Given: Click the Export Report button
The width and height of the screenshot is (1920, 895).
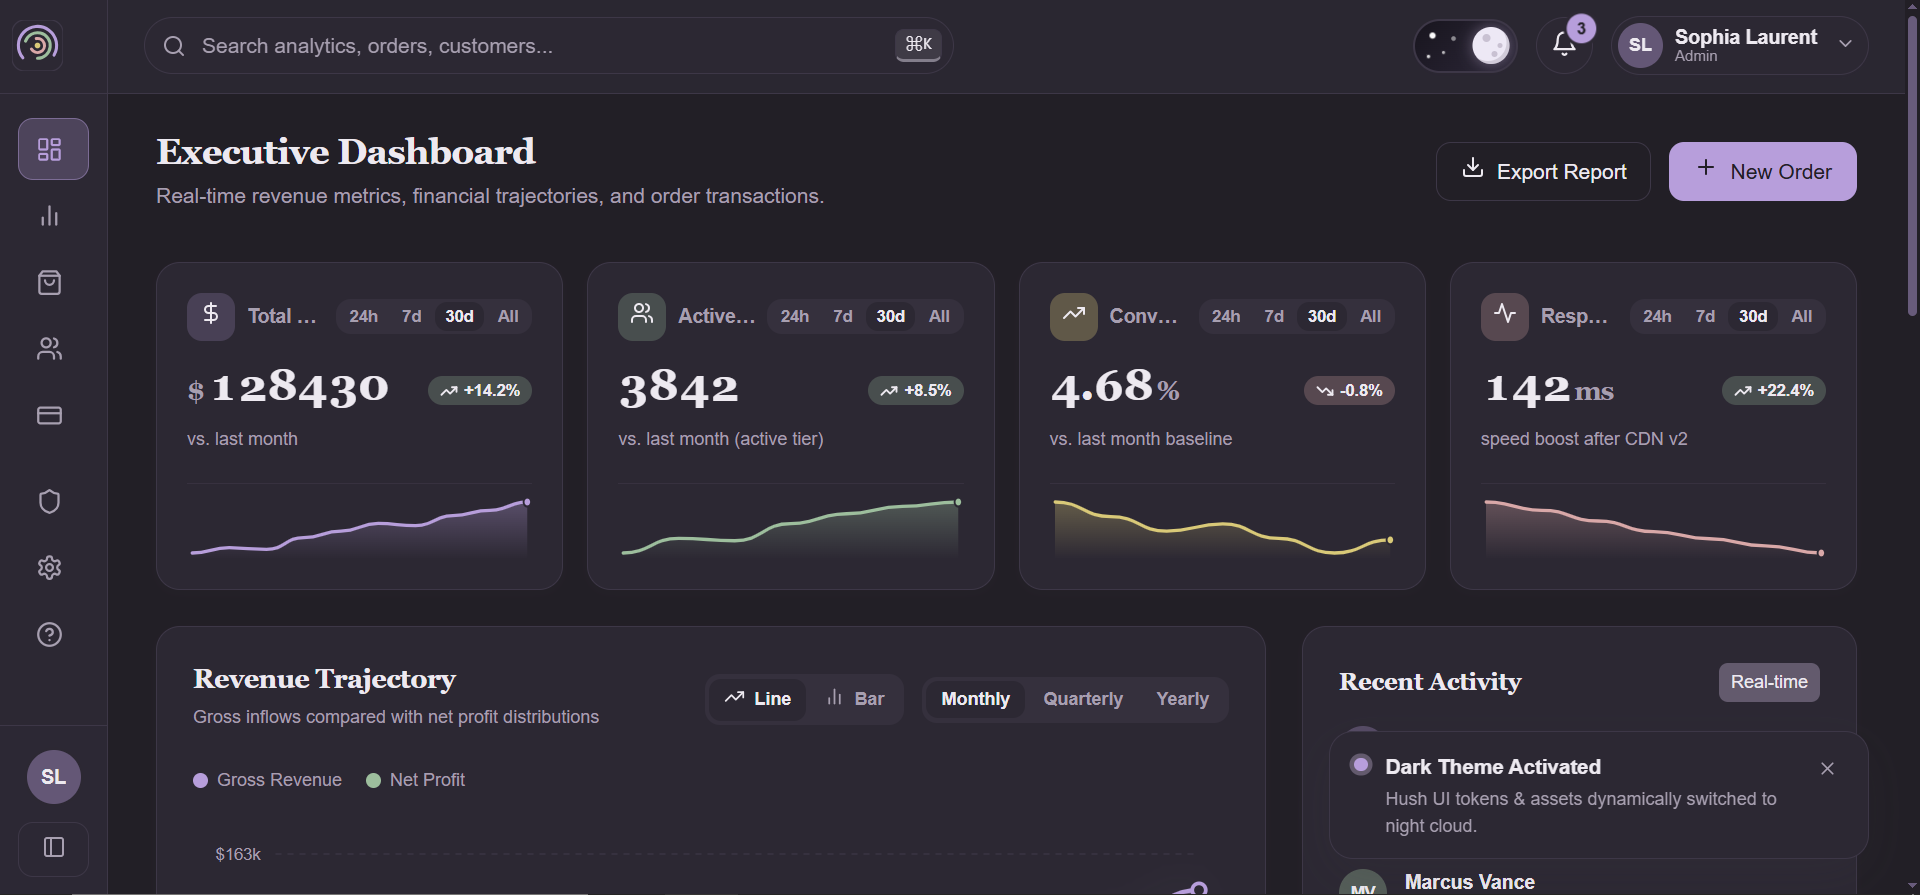Looking at the screenshot, I should pos(1543,172).
